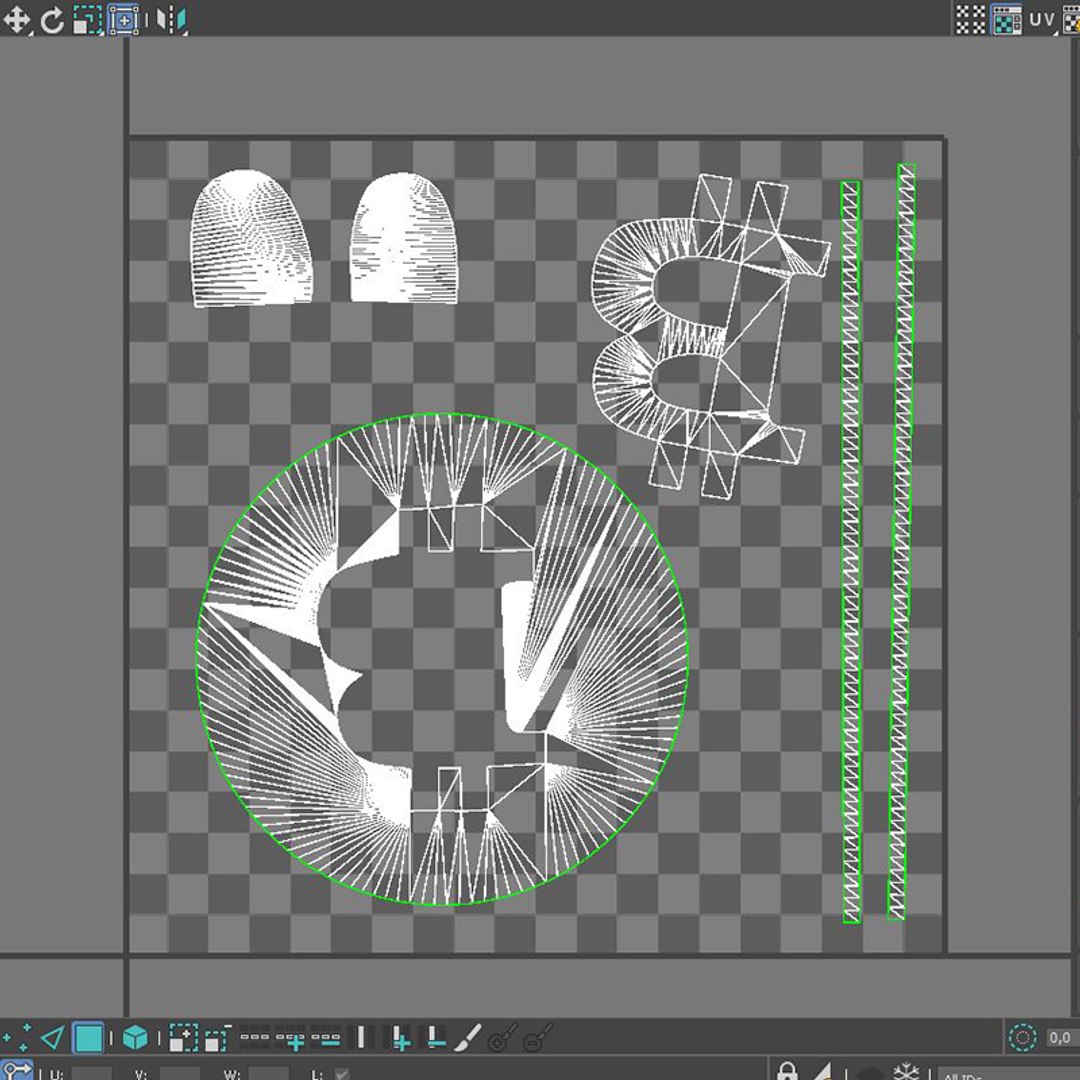Click the snowflake Freeze Selected icon

906,1071
